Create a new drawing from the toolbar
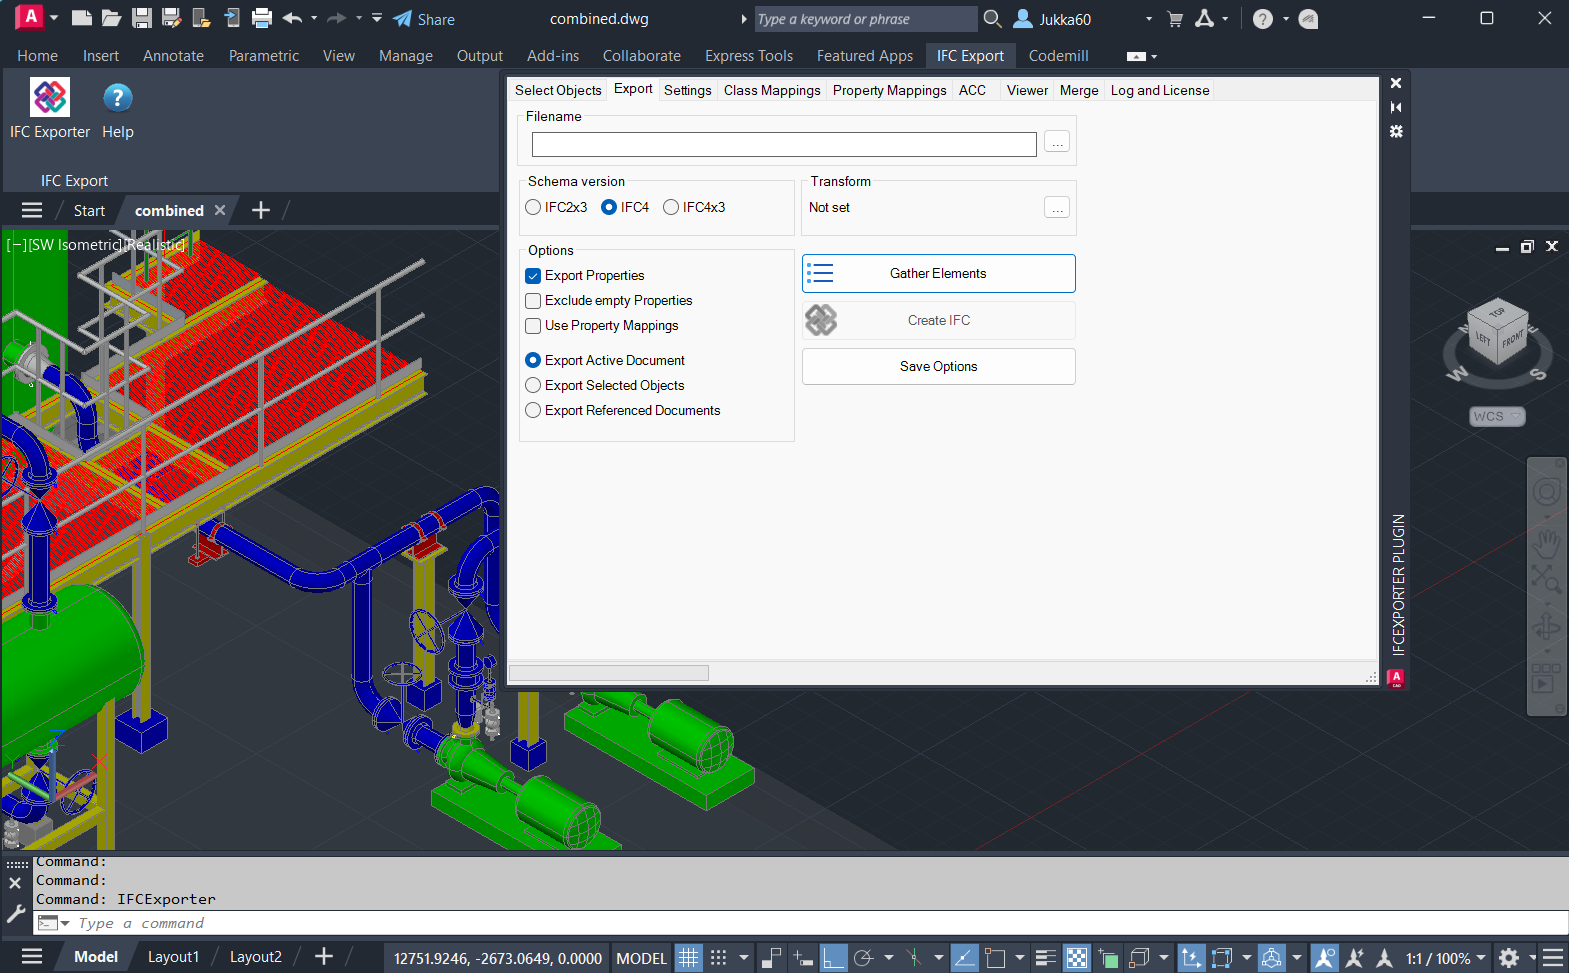Screen dimensions: 1569x973 82,18
